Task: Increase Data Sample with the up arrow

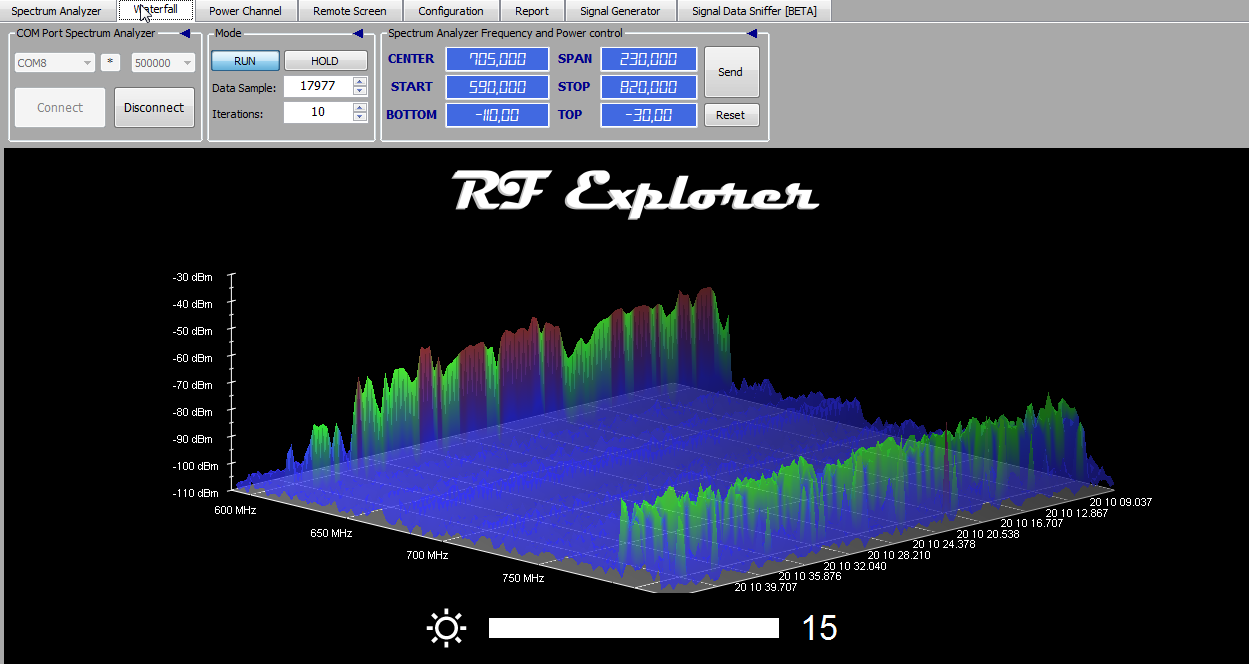Action: click(x=361, y=82)
